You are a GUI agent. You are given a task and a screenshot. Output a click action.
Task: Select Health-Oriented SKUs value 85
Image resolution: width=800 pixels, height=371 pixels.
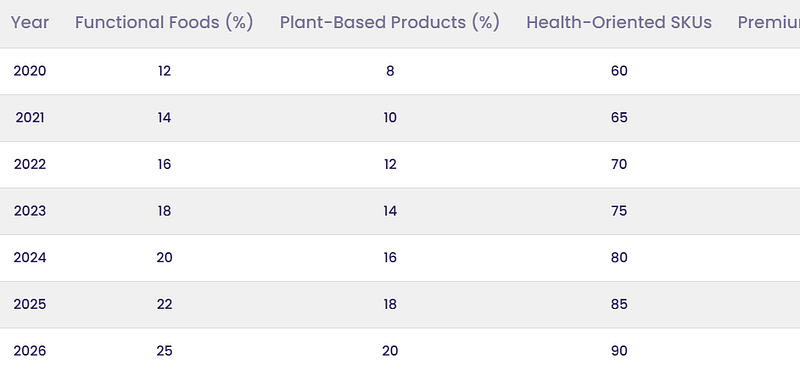click(619, 305)
